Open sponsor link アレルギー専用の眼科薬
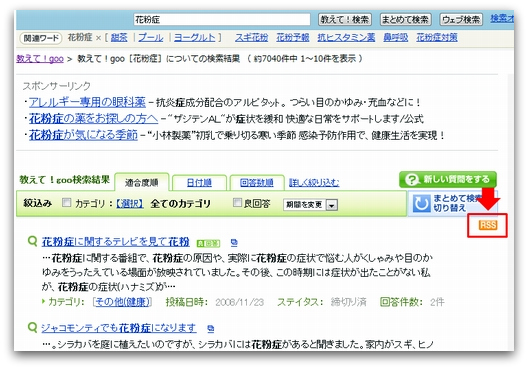This screenshot has width=528, height=369. pos(87,102)
